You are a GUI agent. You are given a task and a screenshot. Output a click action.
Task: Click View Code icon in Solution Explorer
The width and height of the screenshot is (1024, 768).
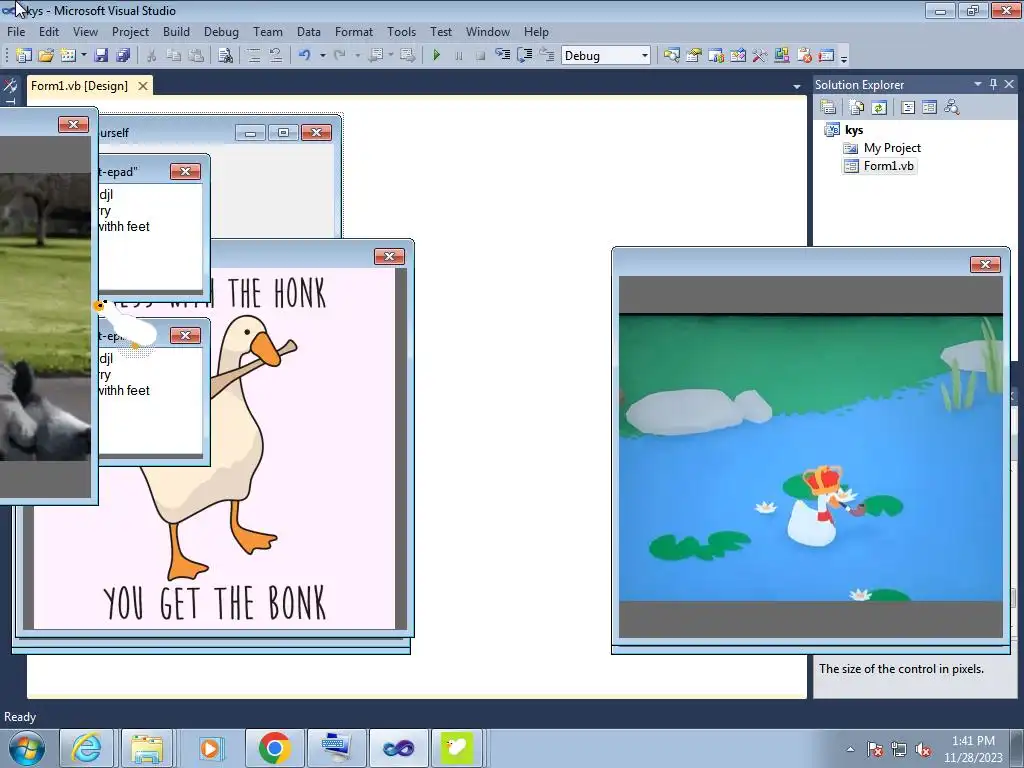(908, 107)
